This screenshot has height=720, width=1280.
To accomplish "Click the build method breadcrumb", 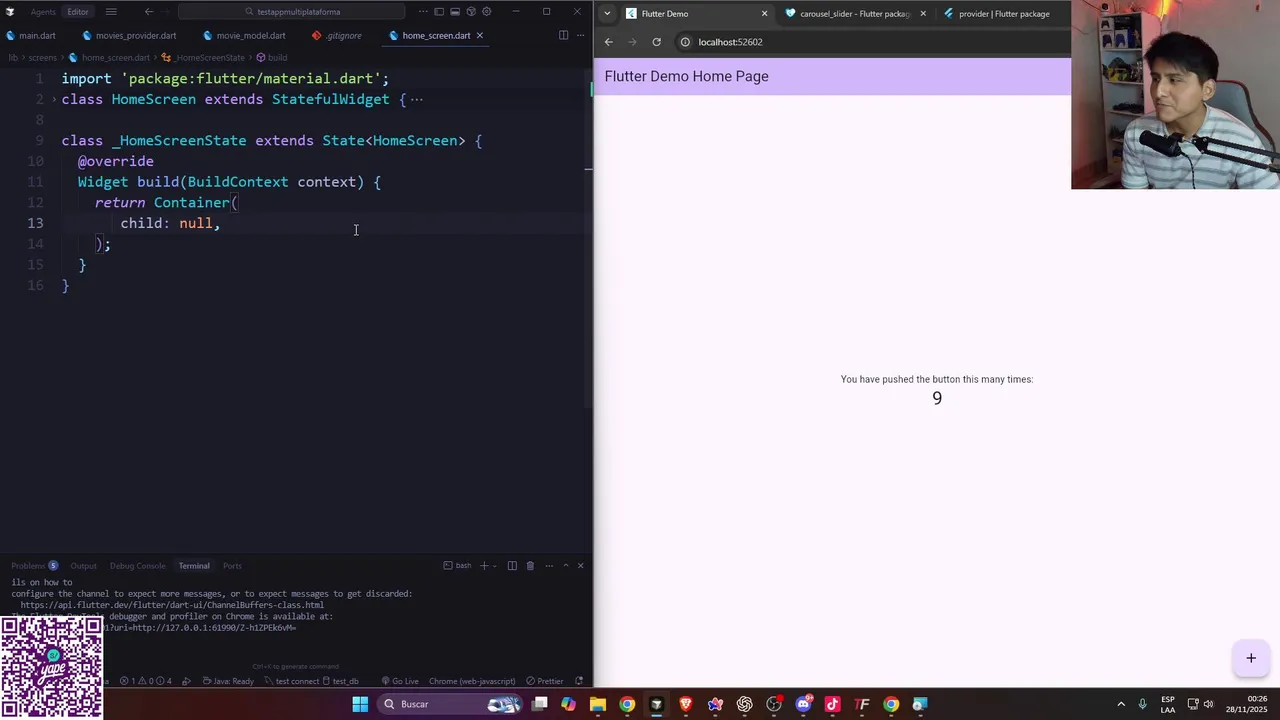I will point(272,58).
